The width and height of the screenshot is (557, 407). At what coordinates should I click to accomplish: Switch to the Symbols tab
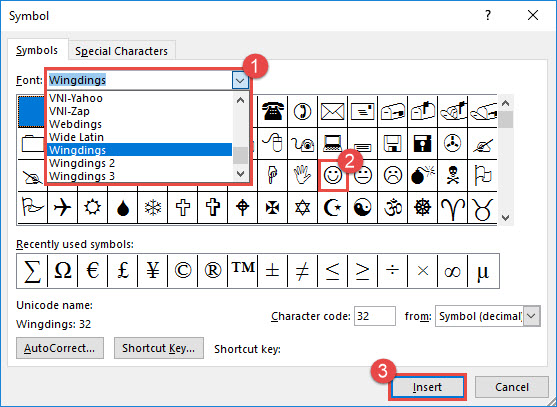coord(37,50)
